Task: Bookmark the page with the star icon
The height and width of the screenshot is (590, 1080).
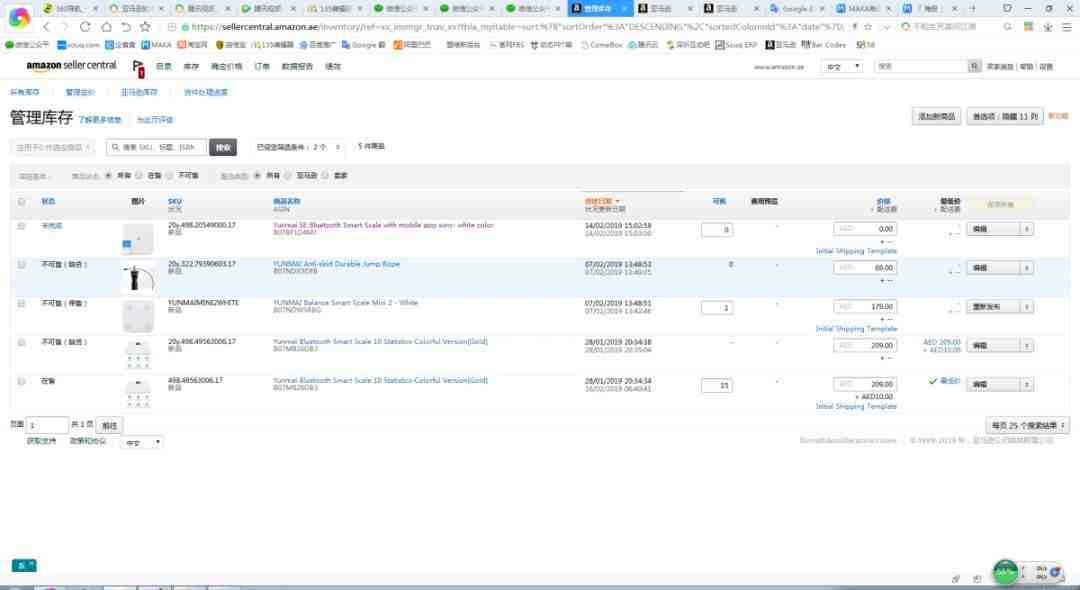Action: 145,26
